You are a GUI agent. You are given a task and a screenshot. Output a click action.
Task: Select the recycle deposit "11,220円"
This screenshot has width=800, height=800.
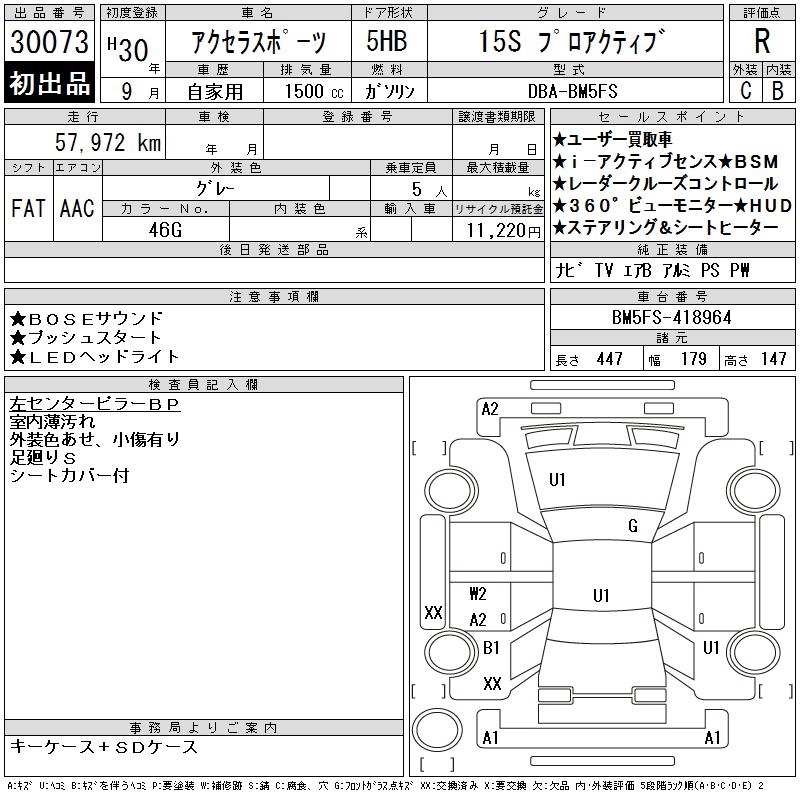coord(504,230)
